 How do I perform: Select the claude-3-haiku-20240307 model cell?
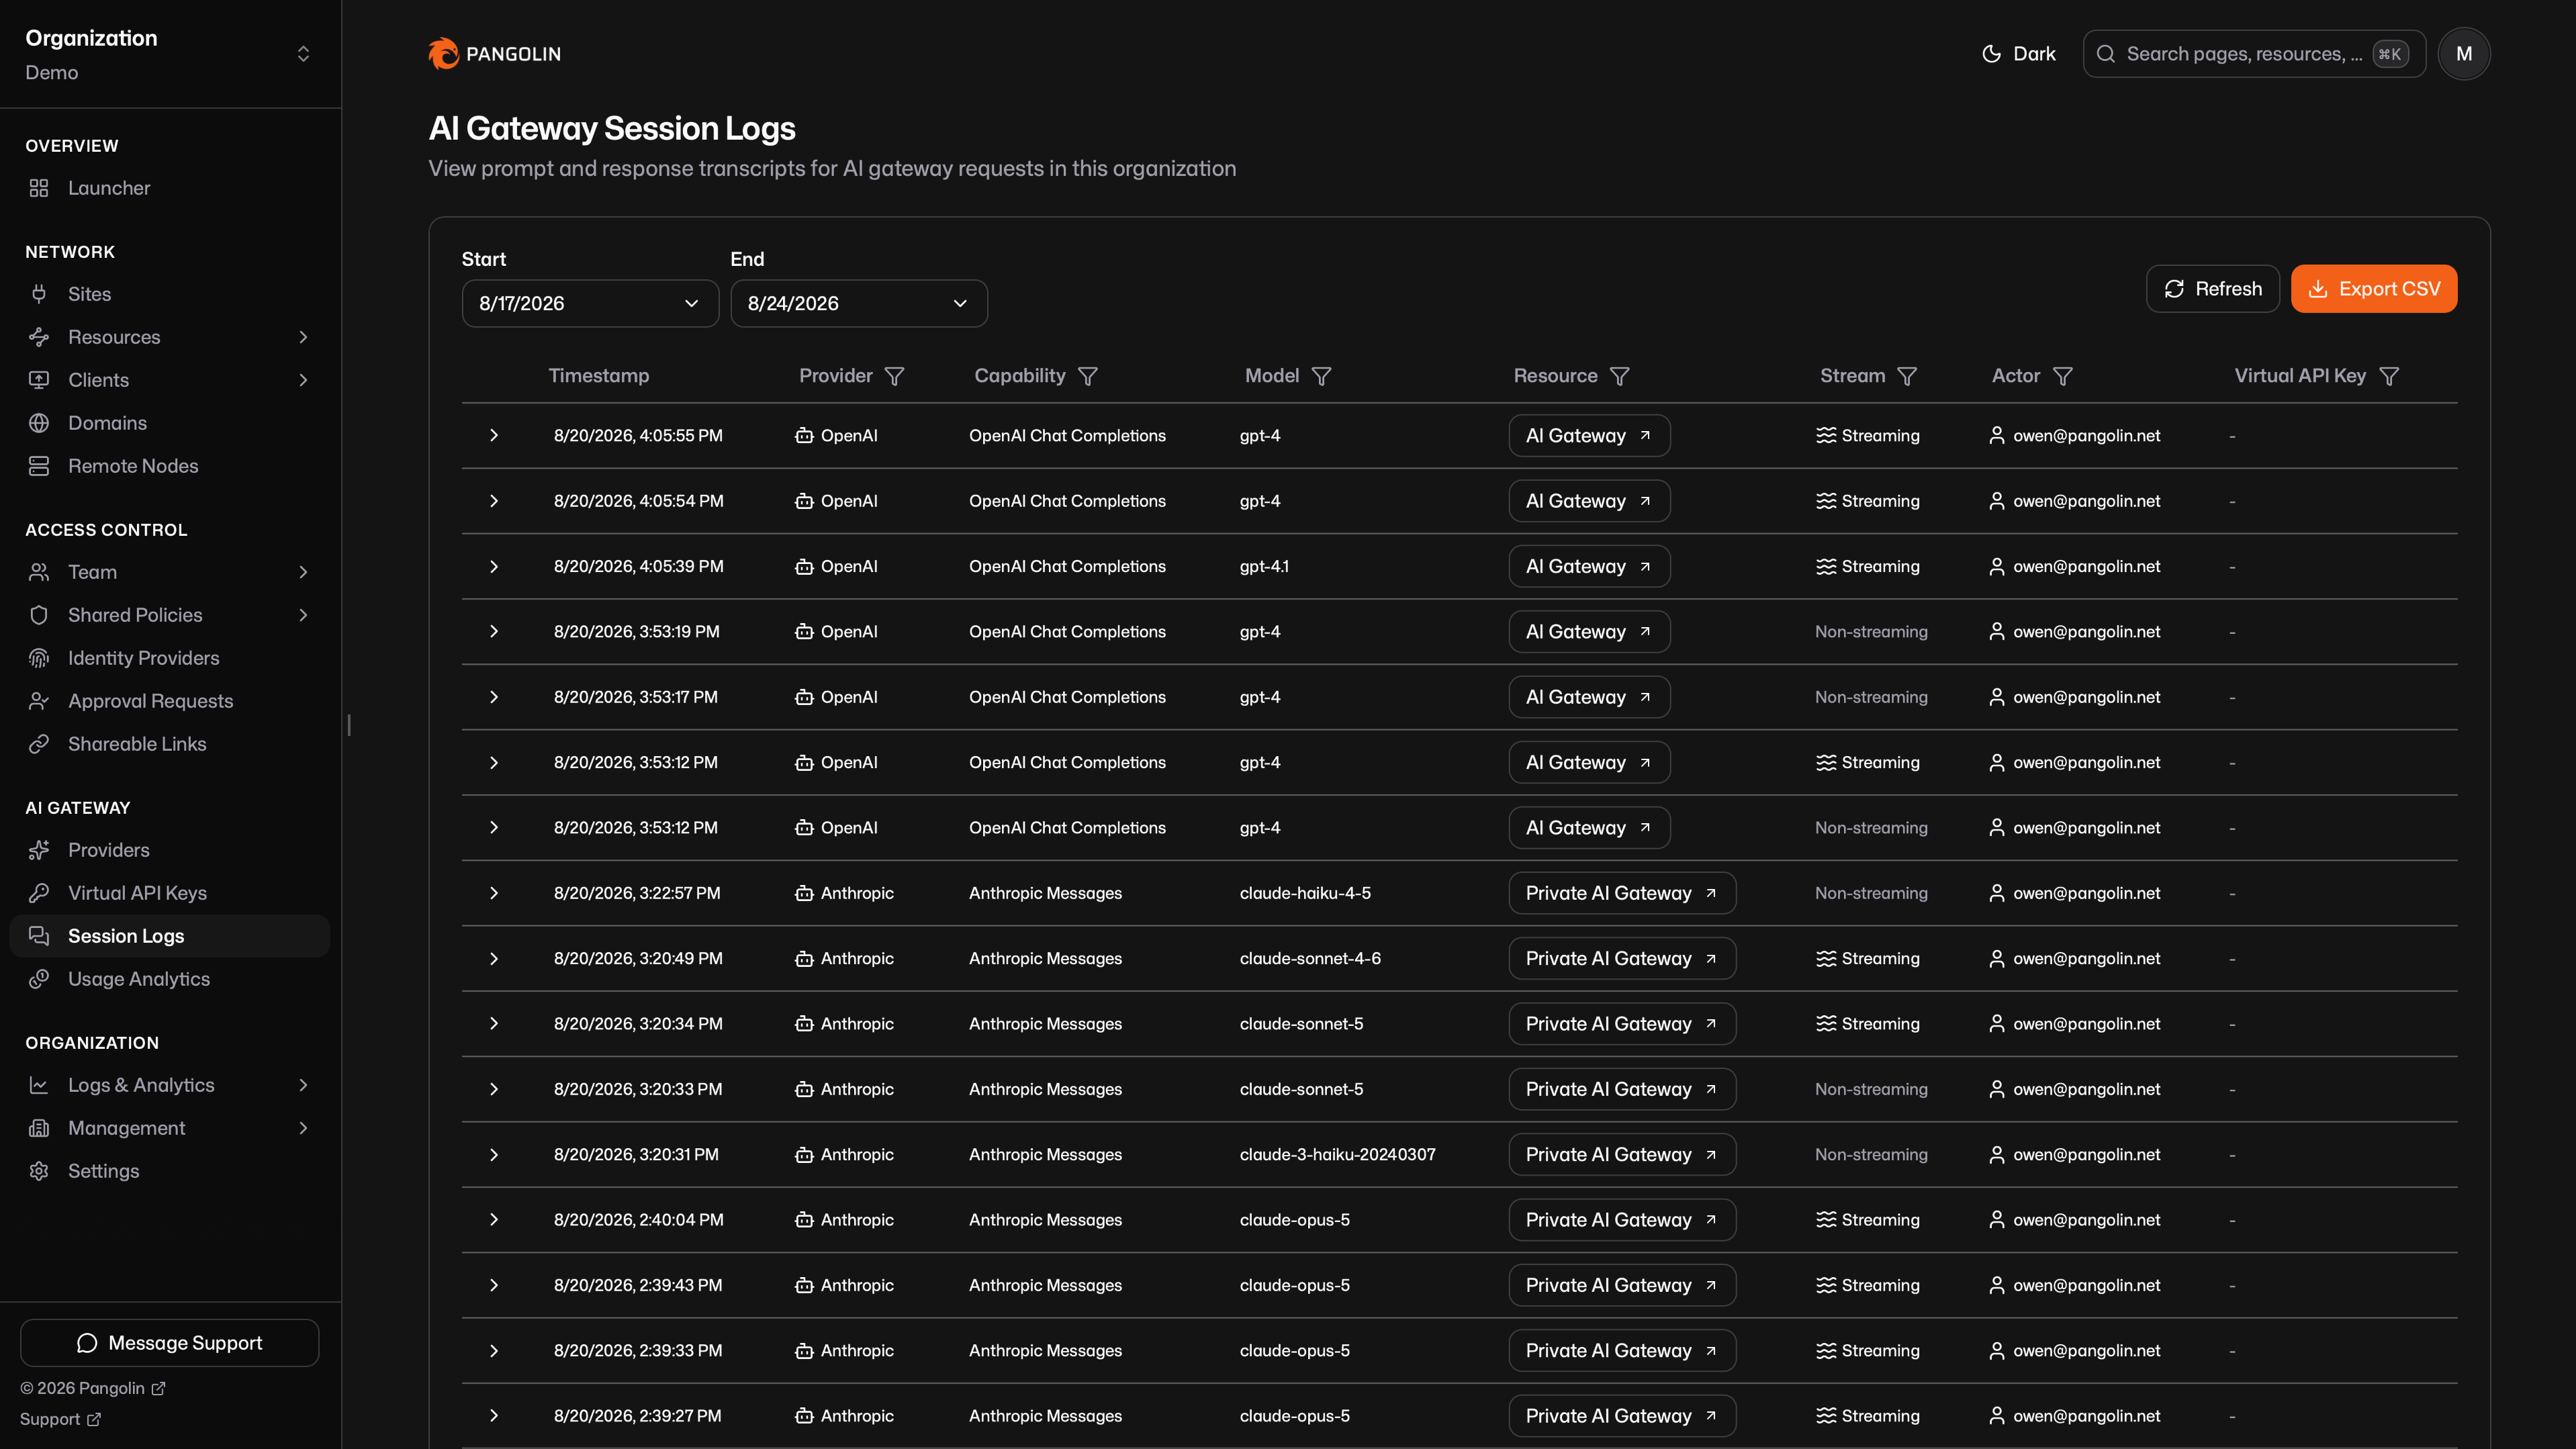(1337, 1154)
